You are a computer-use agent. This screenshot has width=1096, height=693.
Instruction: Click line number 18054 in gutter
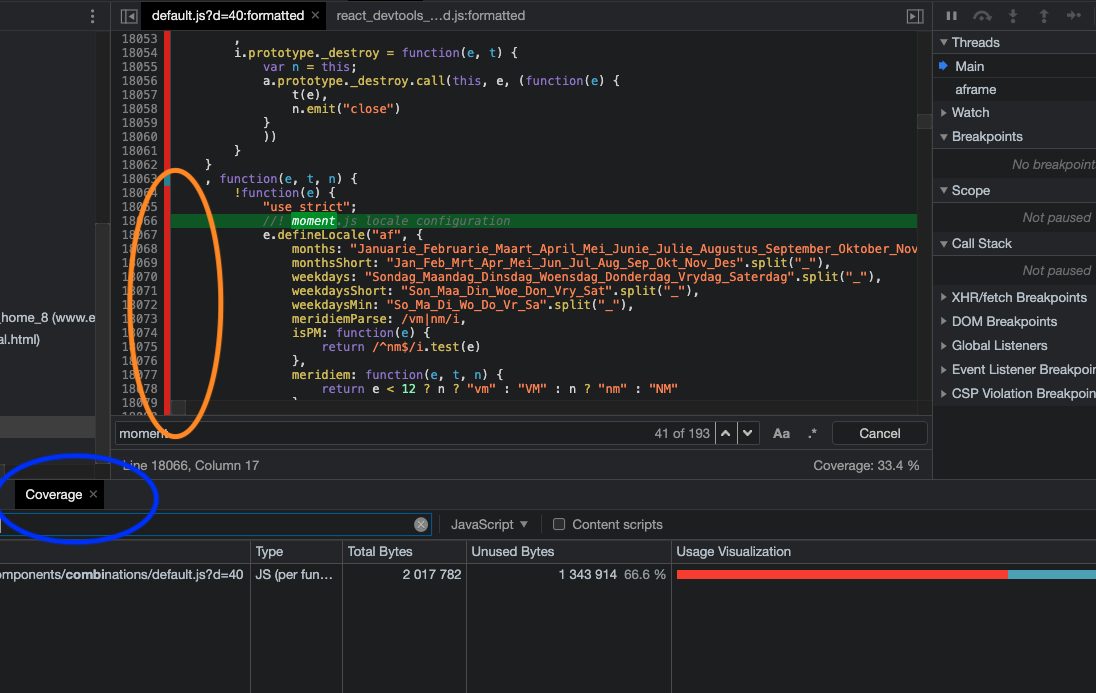pyautogui.click(x=139, y=52)
